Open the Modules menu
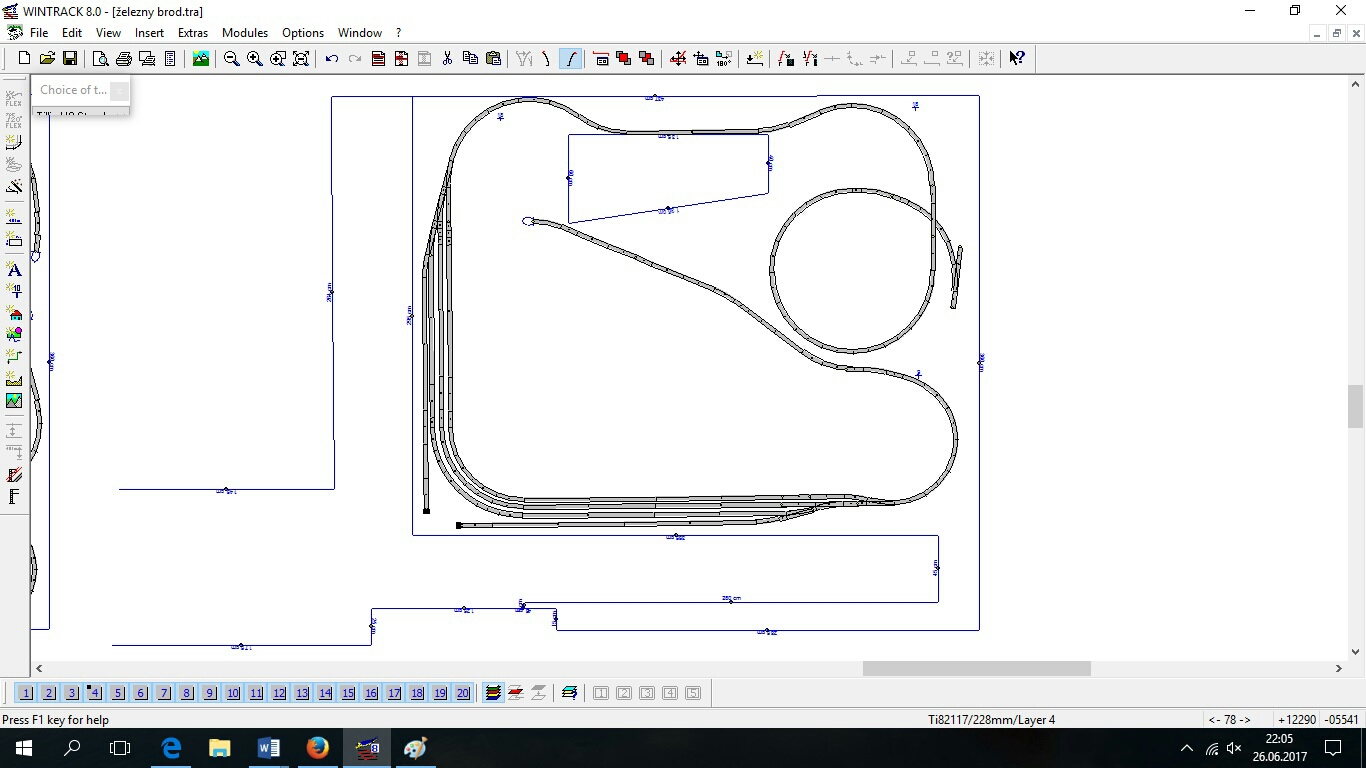The image size is (1366, 768). pyautogui.click(x=245, y=33)
